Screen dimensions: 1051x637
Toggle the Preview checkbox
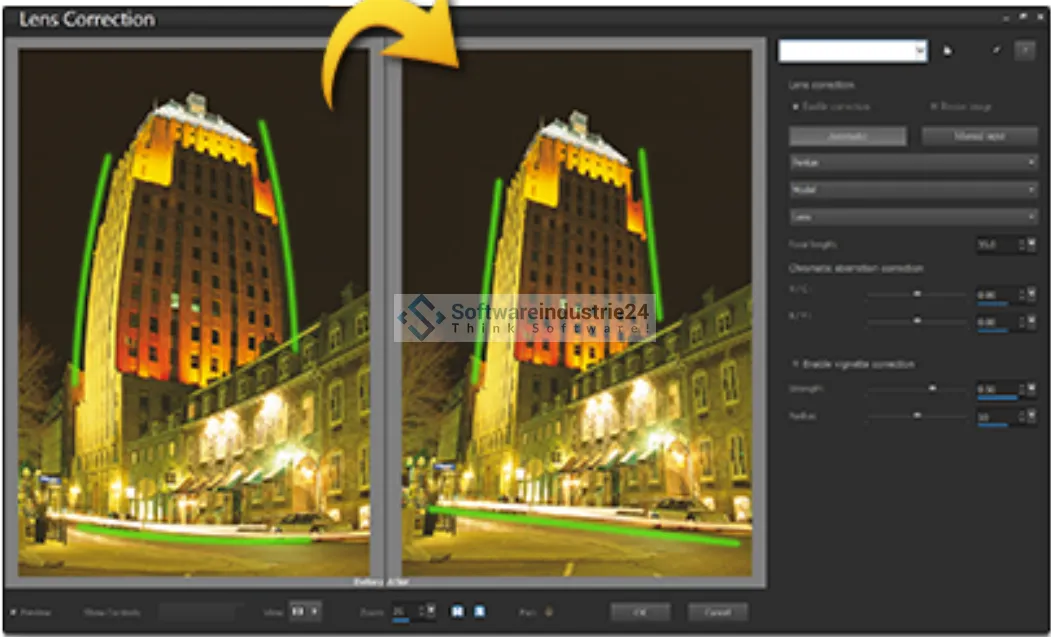click(x=13, y=612)
